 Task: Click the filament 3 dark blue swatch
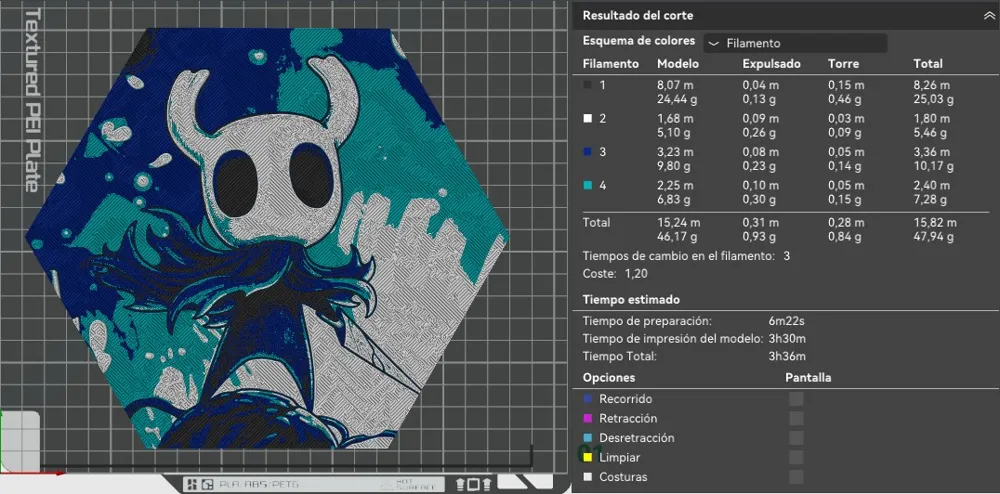587,152
